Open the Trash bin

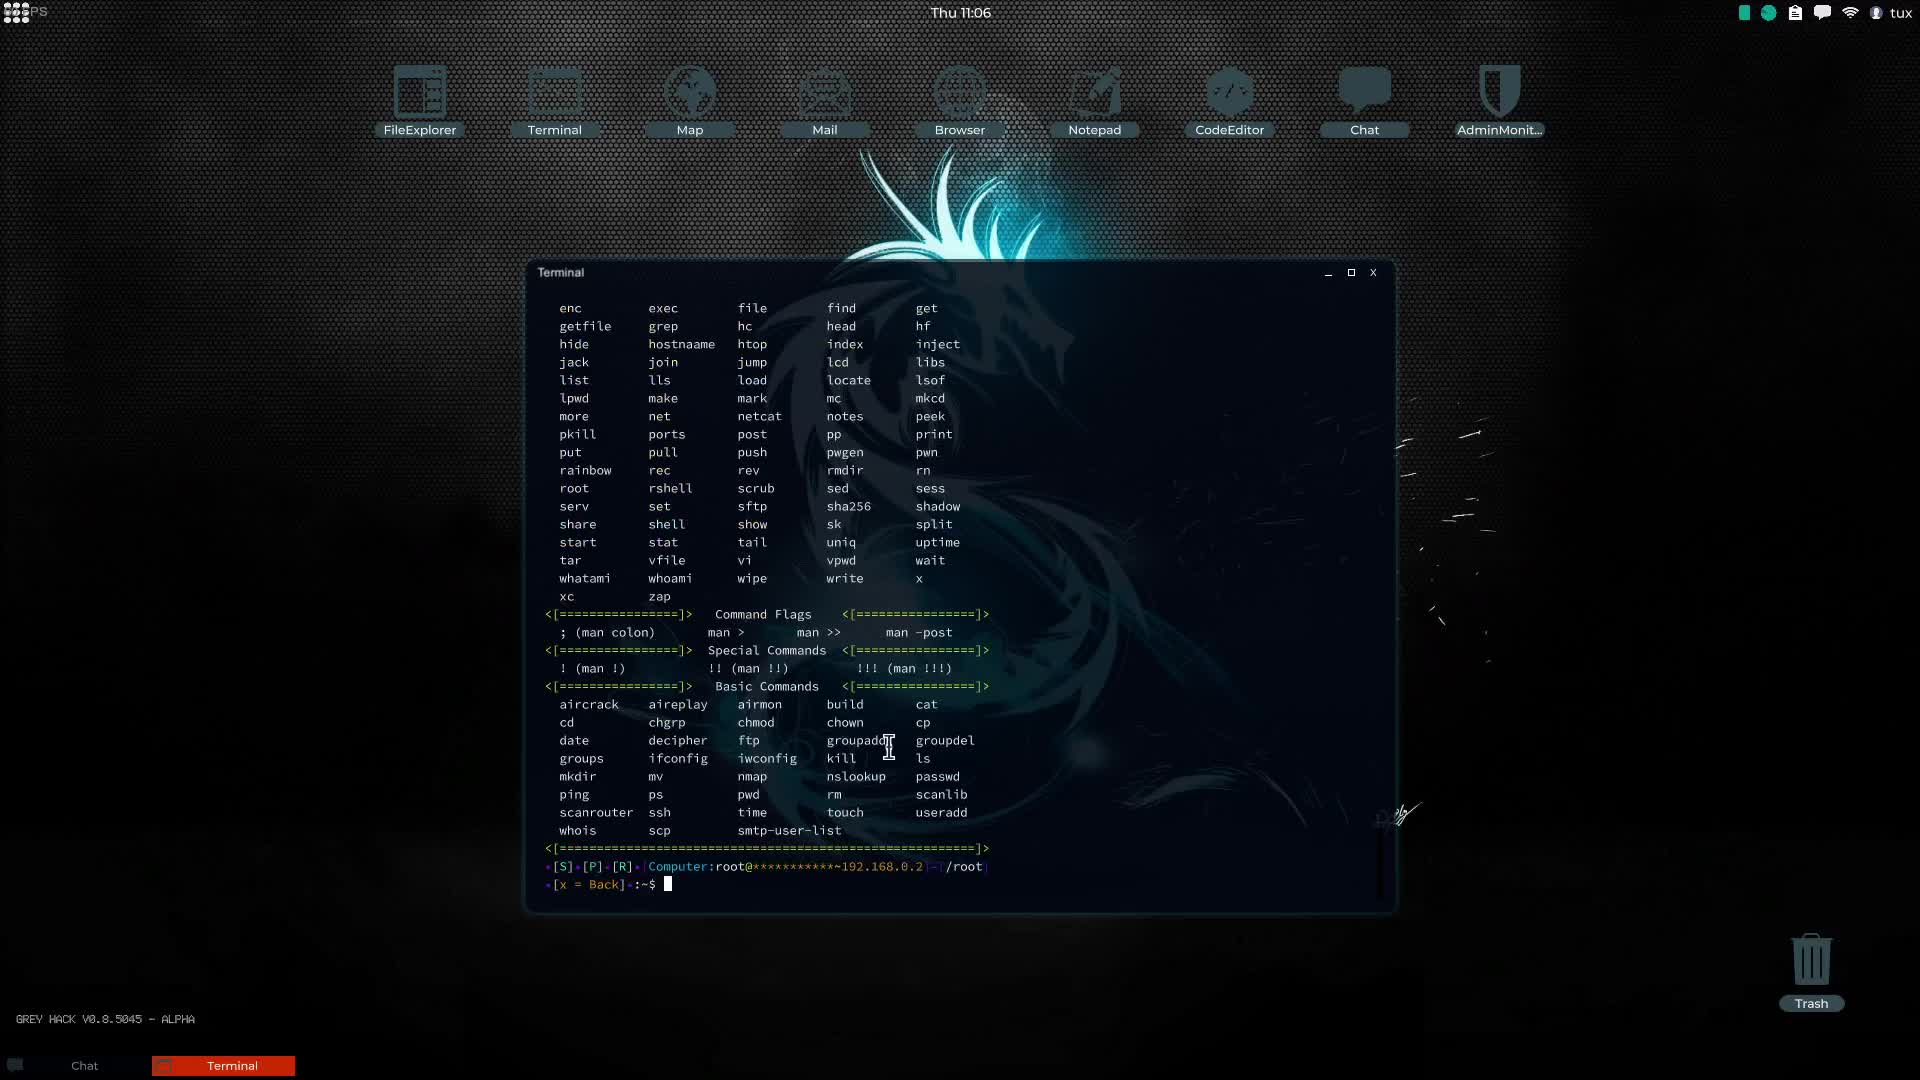[x=1812, y=960]
